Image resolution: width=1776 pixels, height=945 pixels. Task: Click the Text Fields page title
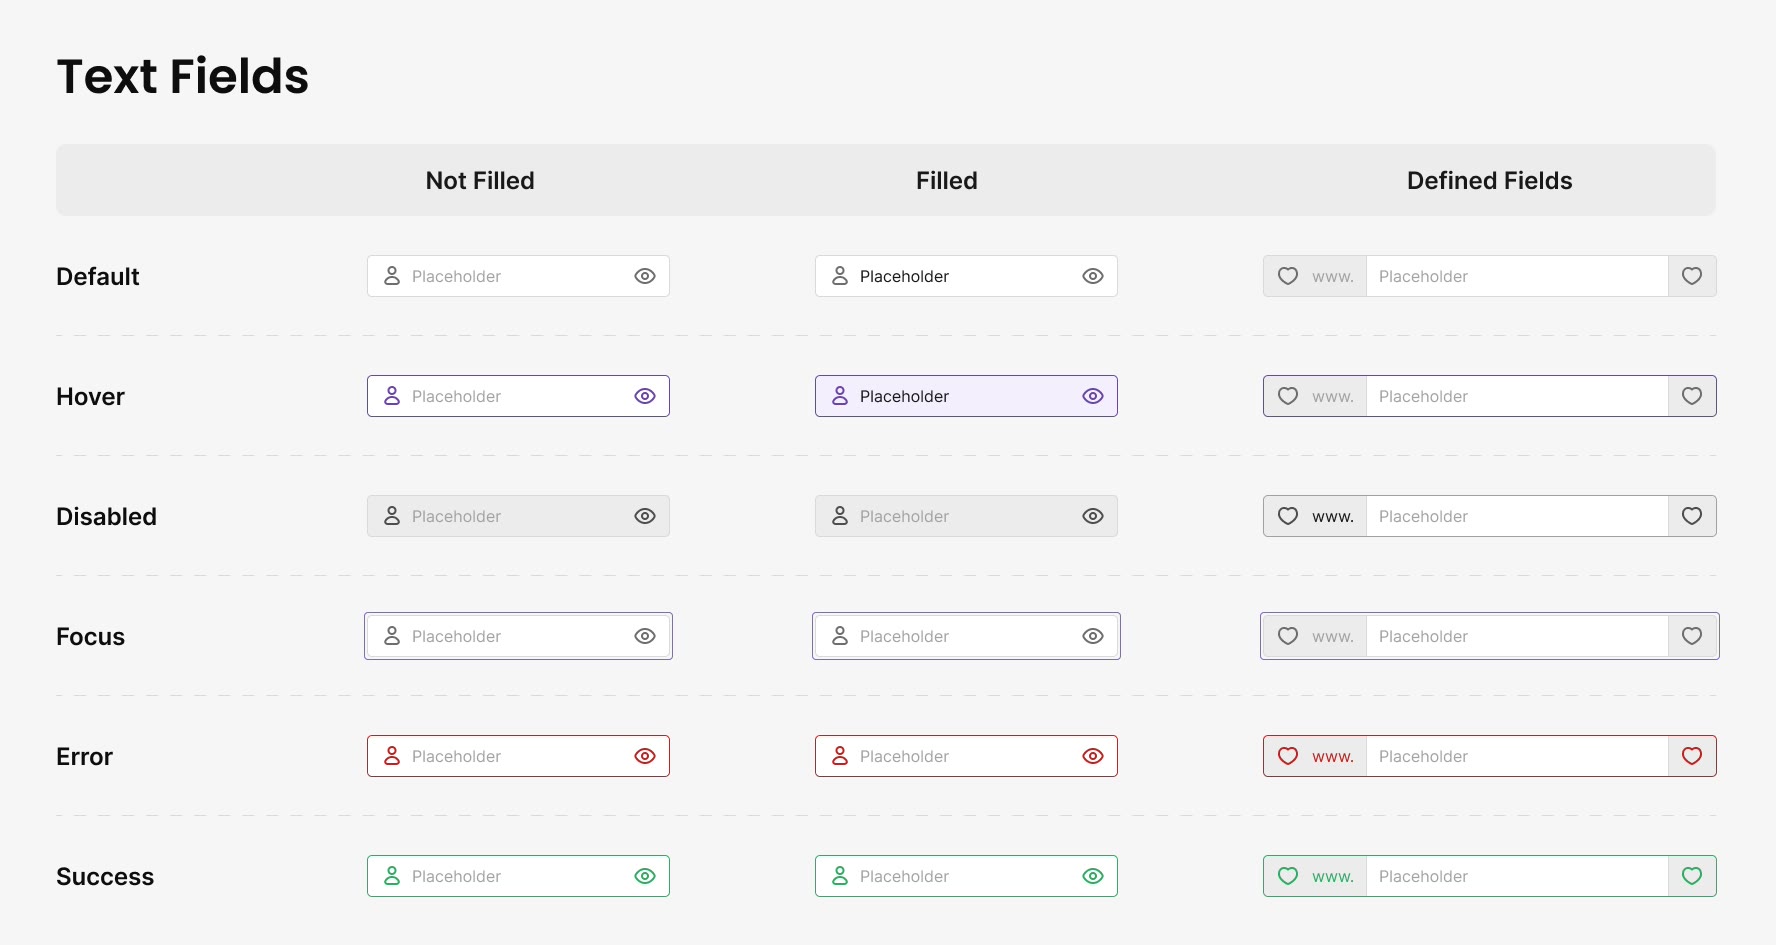point(183,76)
